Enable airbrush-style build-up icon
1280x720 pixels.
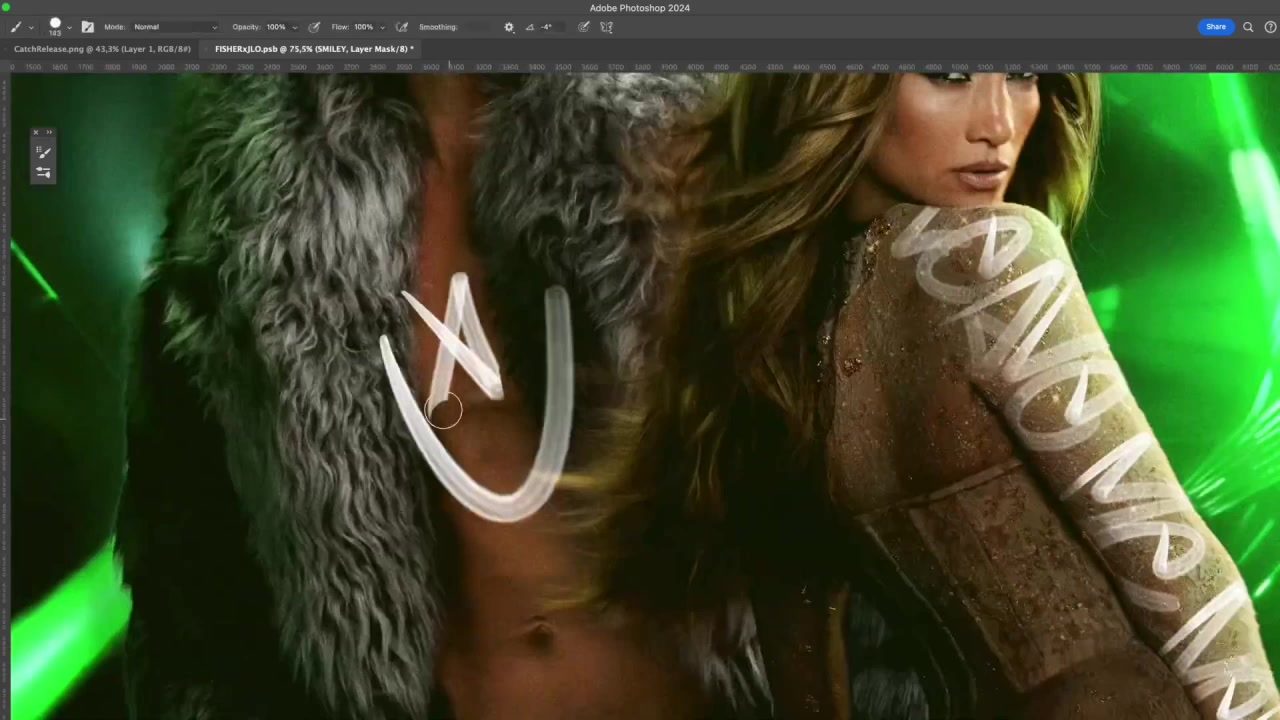402,27
